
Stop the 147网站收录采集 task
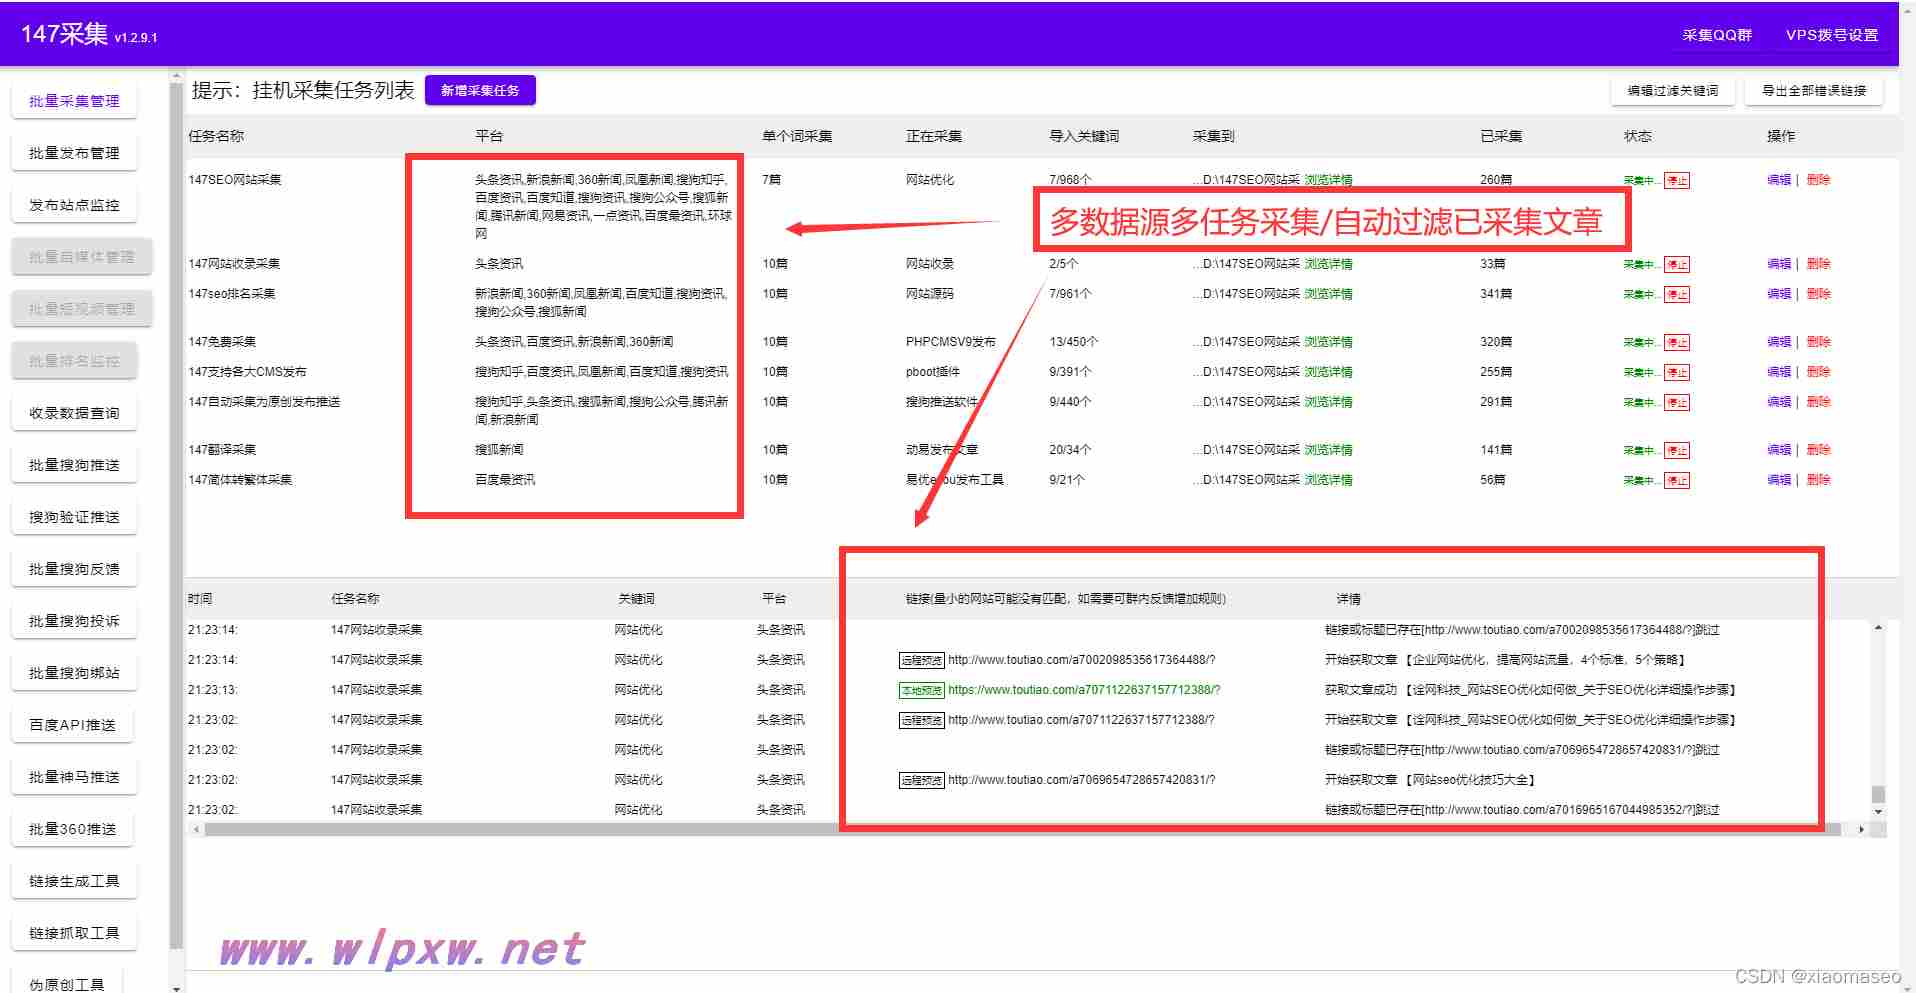point(1677,265)
